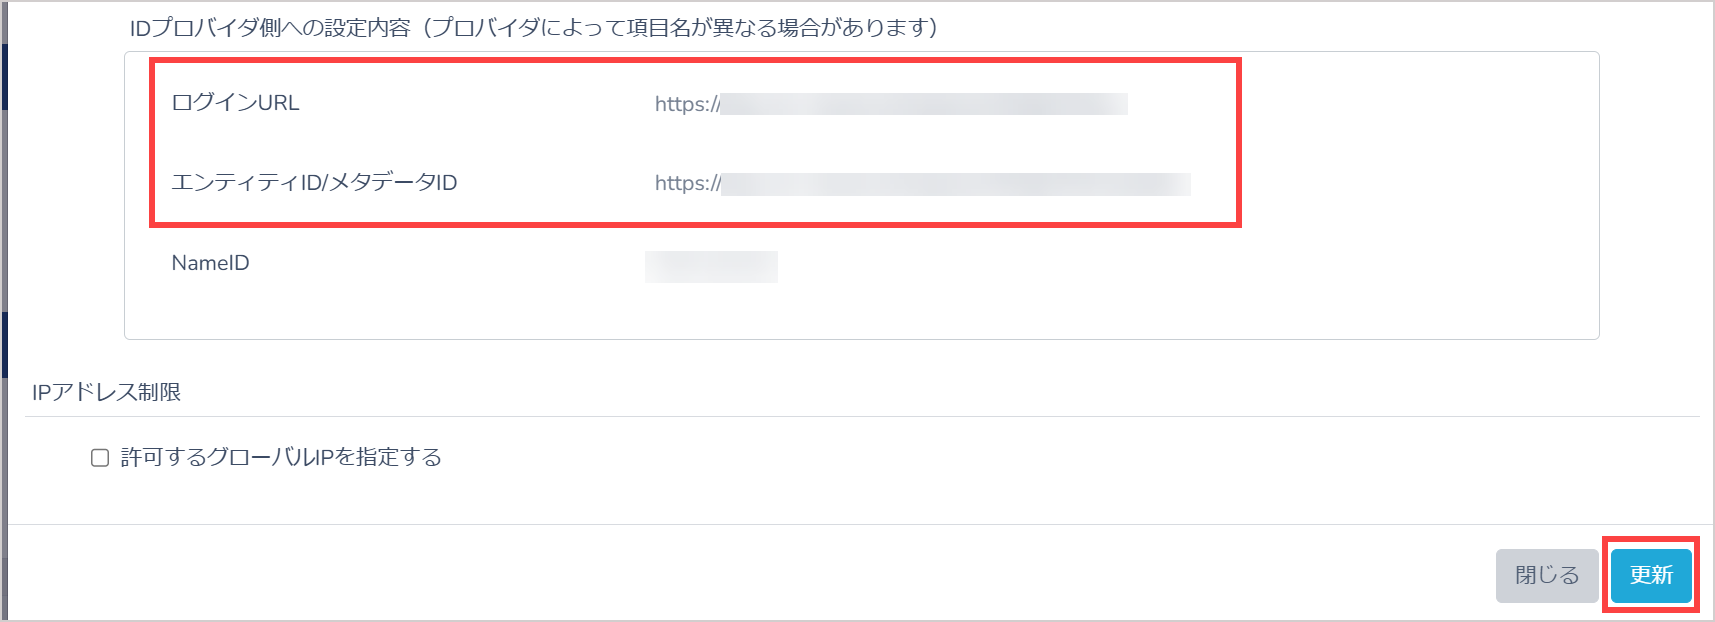This screenshot has width=1715, height=622.
Task: Select the ログインURL field label
Action: (x=235, y=102)
